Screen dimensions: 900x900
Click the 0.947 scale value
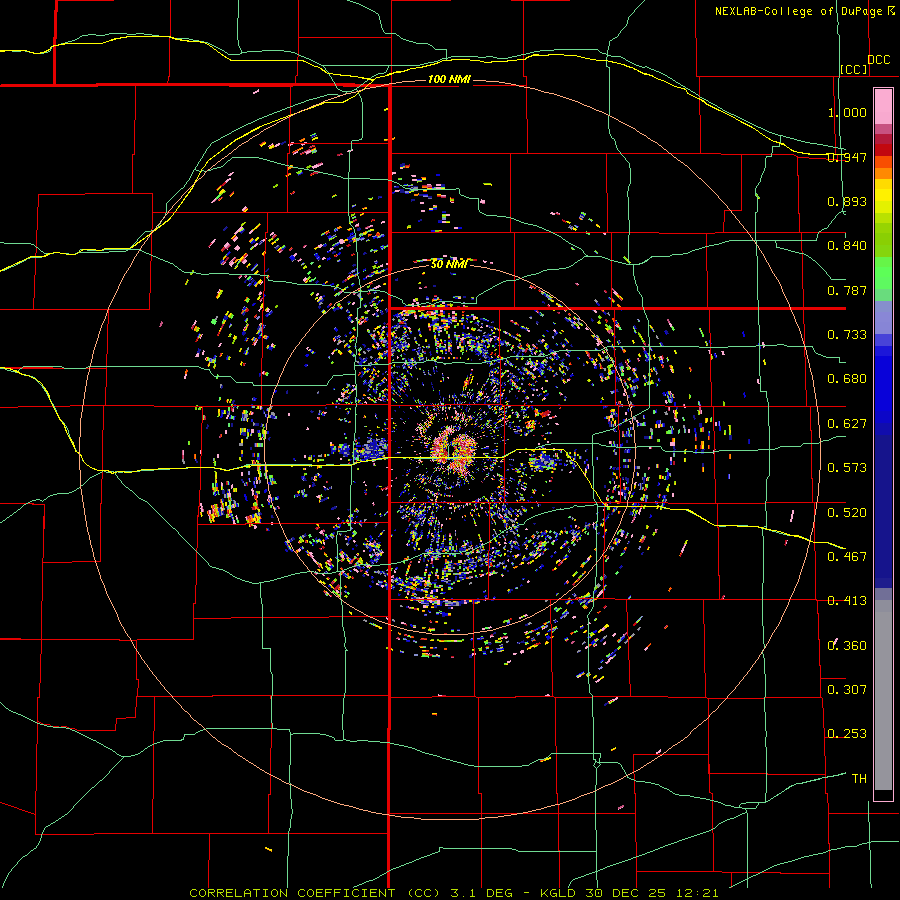click(847, 157)
